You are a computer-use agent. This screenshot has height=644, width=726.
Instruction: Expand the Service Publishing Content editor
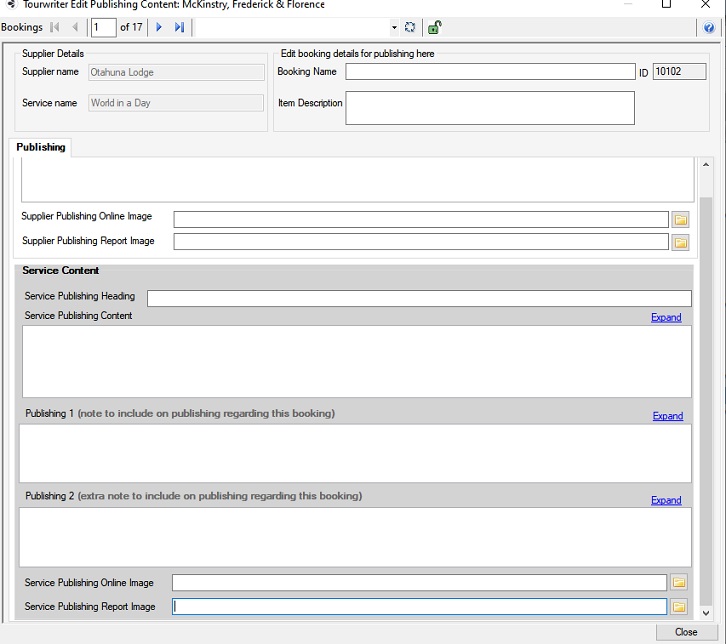coord(666,318)
